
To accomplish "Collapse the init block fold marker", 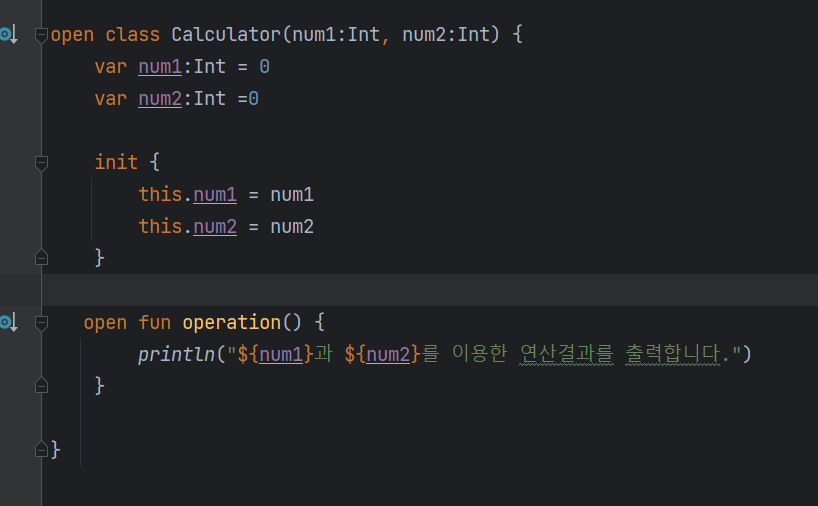I will tap(41, 163).
